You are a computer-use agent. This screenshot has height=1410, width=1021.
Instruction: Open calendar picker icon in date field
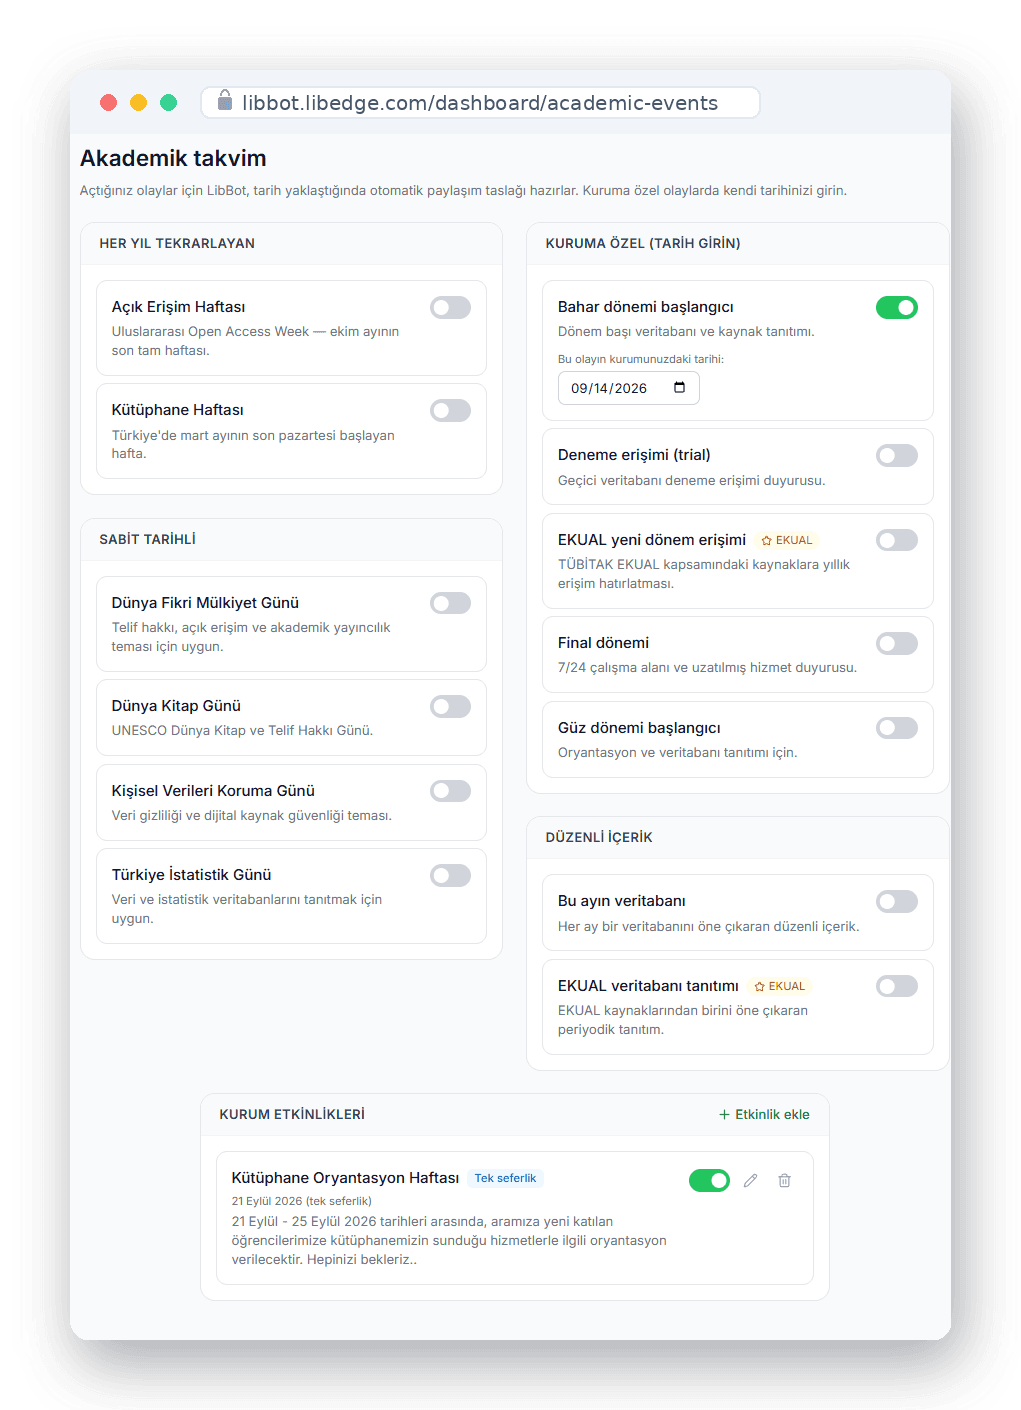pyautogui.click(x=680, y=388)
